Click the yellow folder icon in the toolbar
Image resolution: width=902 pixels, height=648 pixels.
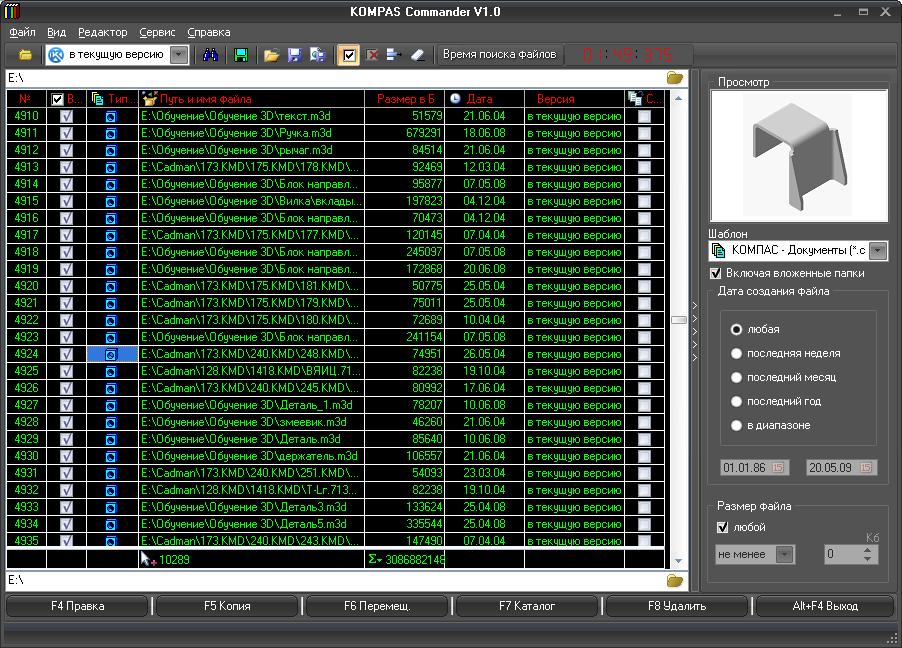coord(25,55)
